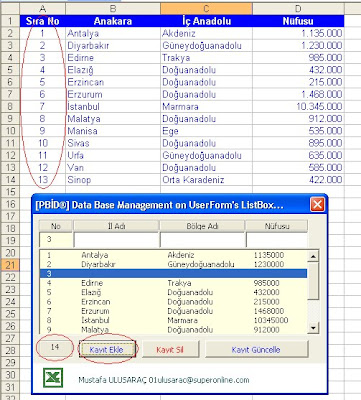The image size is (361, 400).
Task: Select worksheet row 15 header
Action: click(x=10, y=192)
